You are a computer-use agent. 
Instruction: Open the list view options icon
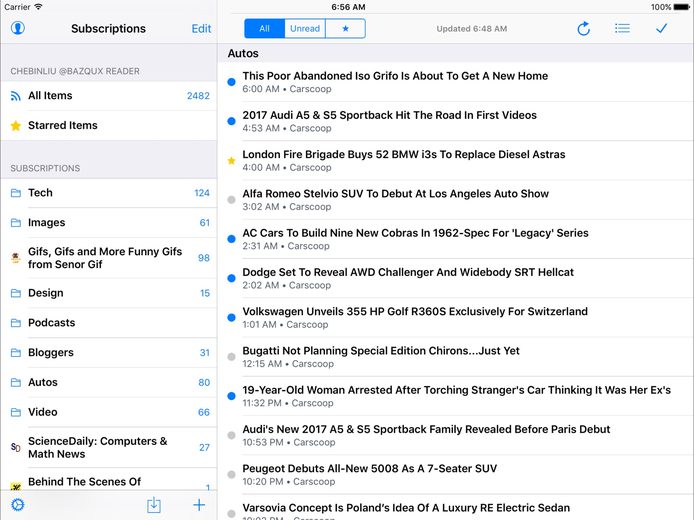coord(622,28)
